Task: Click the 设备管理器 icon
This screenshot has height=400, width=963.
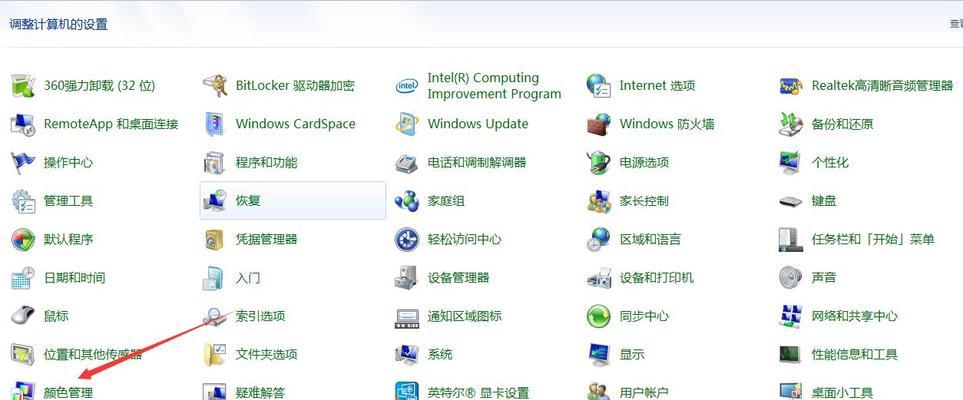Action: [x=407, y=278]
